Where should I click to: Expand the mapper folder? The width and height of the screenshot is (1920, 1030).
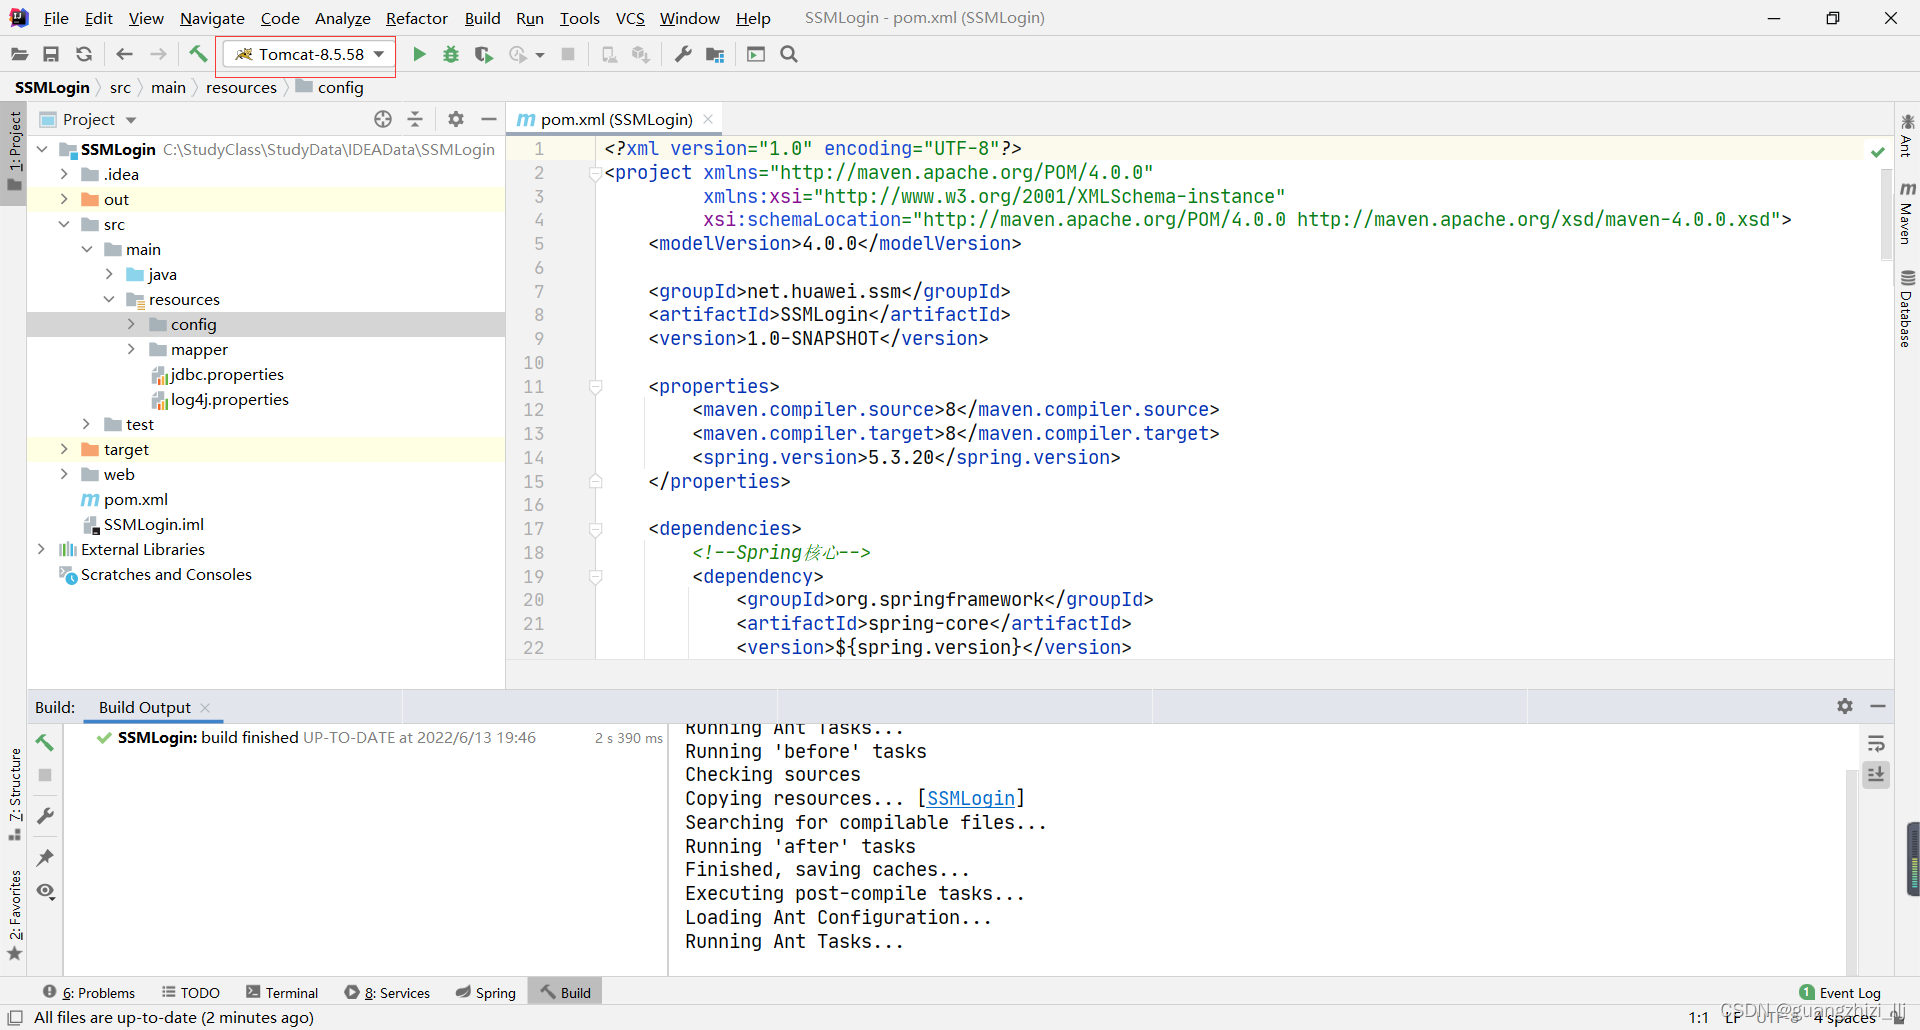[131, 349]
